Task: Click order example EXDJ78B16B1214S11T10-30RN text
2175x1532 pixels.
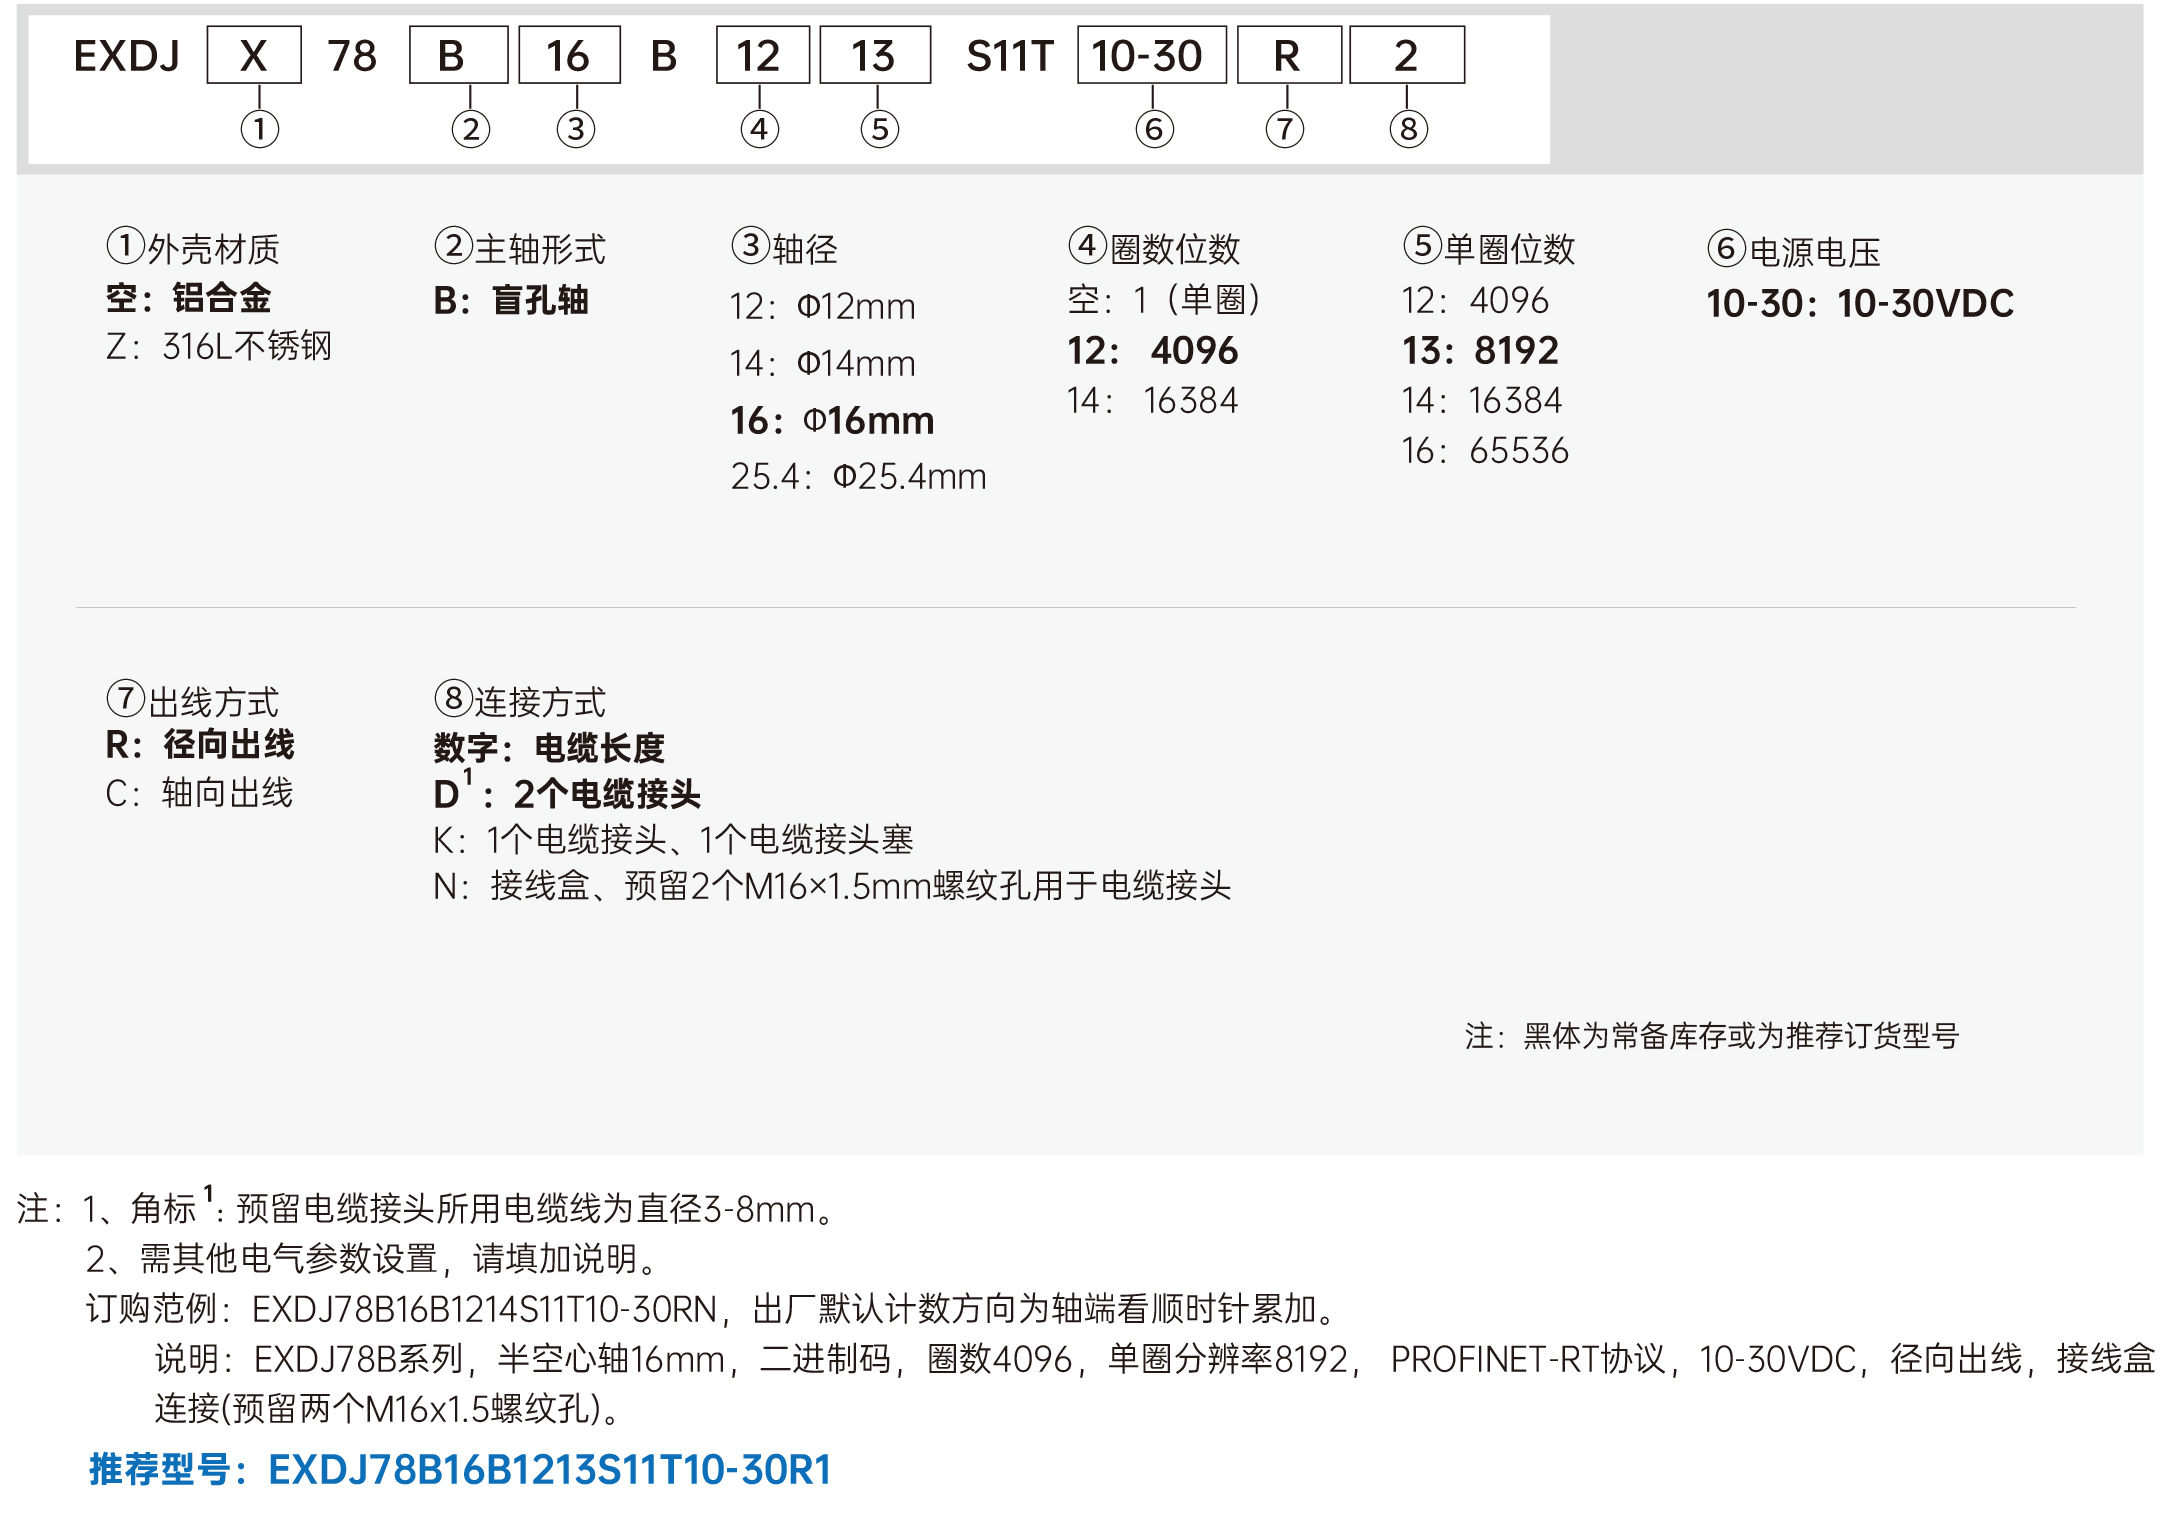Action: (x=485, y=1309)
